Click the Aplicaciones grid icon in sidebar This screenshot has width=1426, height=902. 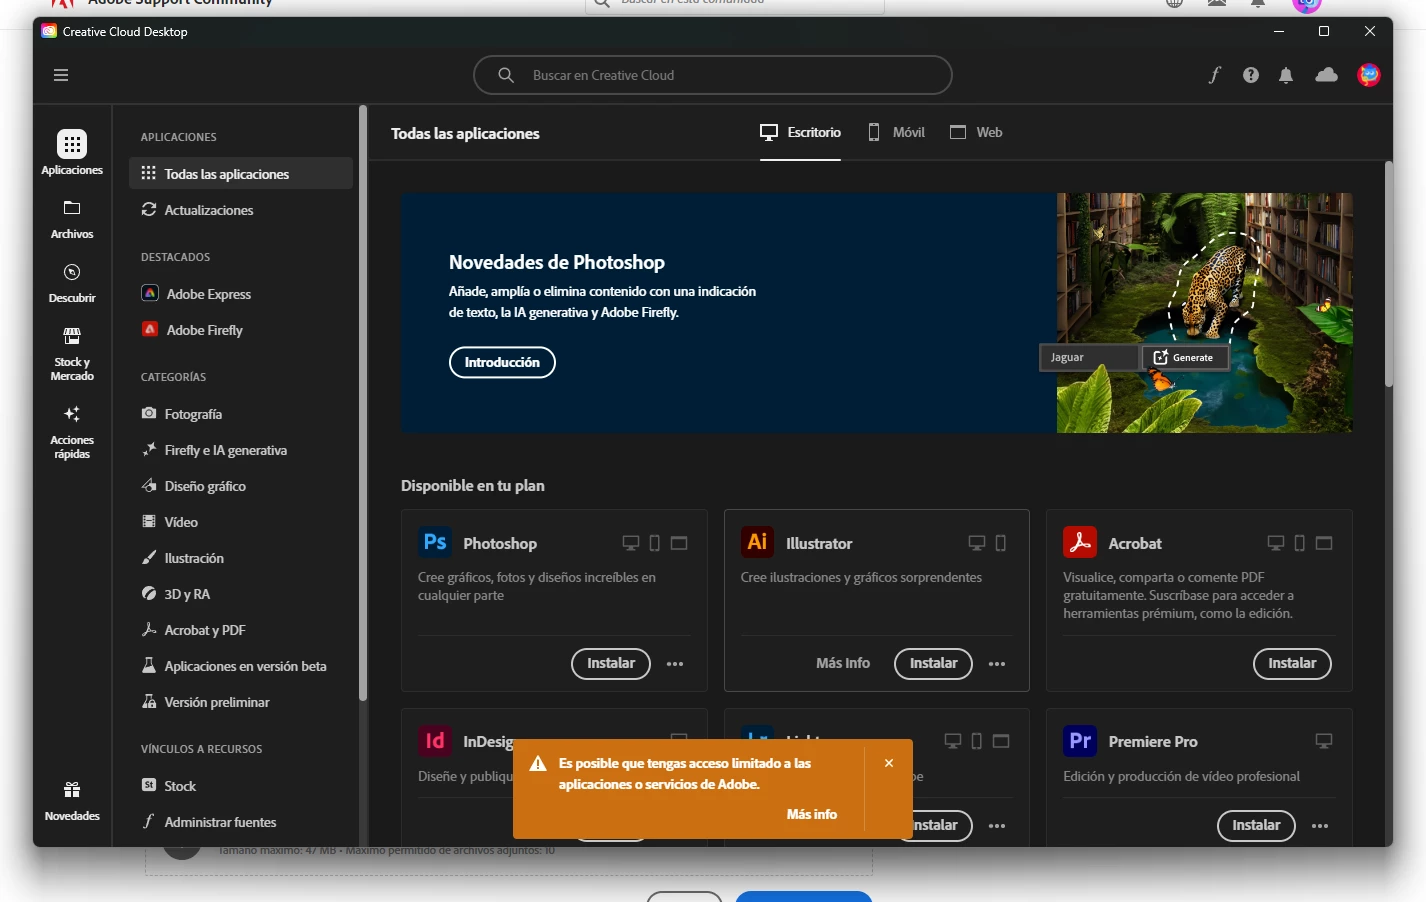click(72, 144)
